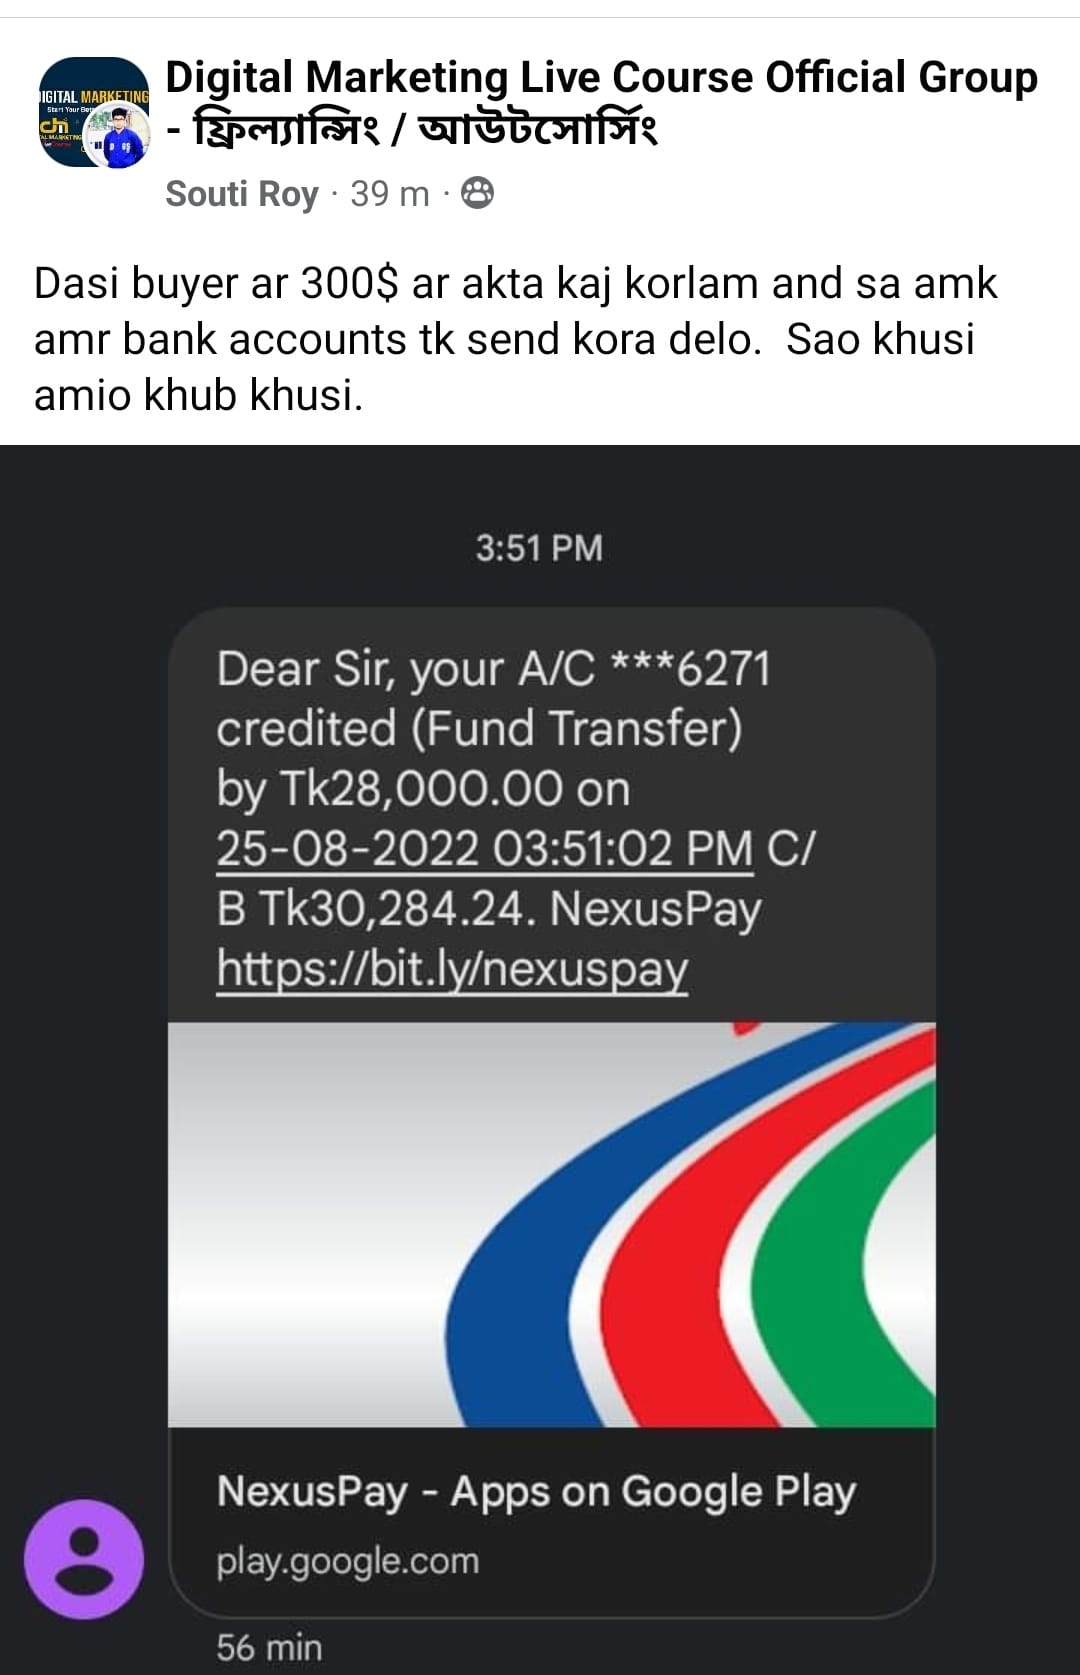Tap the 56 min message timestamp
Screen dimensions: 1080x1675
(269, 1647)
